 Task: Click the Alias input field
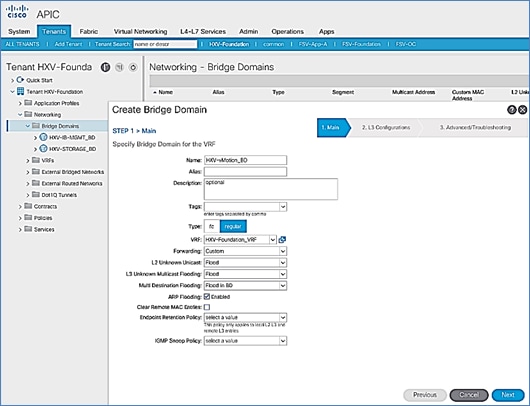click(x=245, y=171)
